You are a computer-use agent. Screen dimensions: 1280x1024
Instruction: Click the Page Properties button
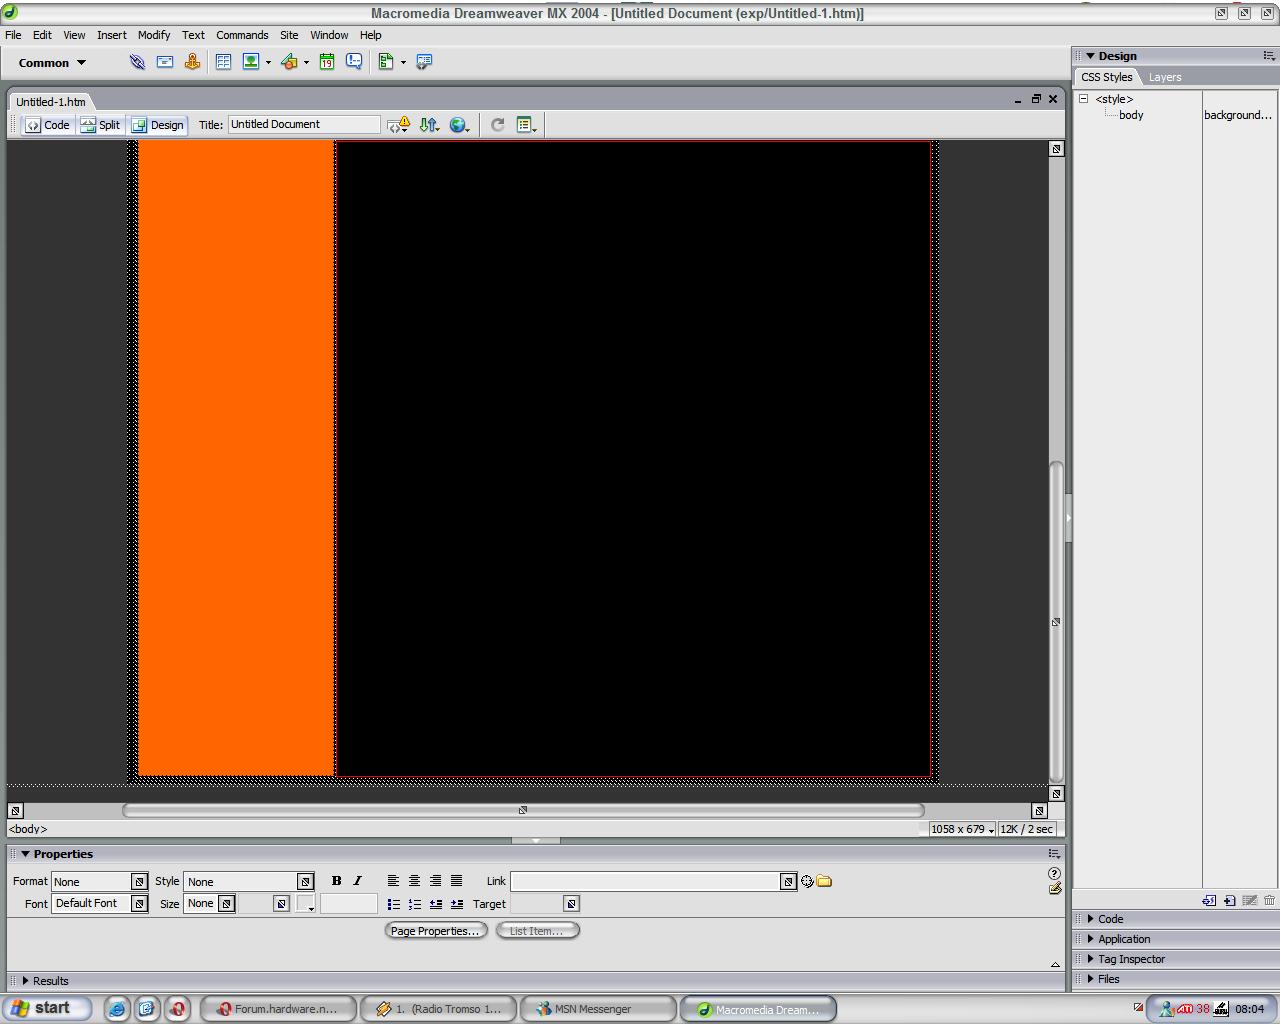click(x=435, y=931)
